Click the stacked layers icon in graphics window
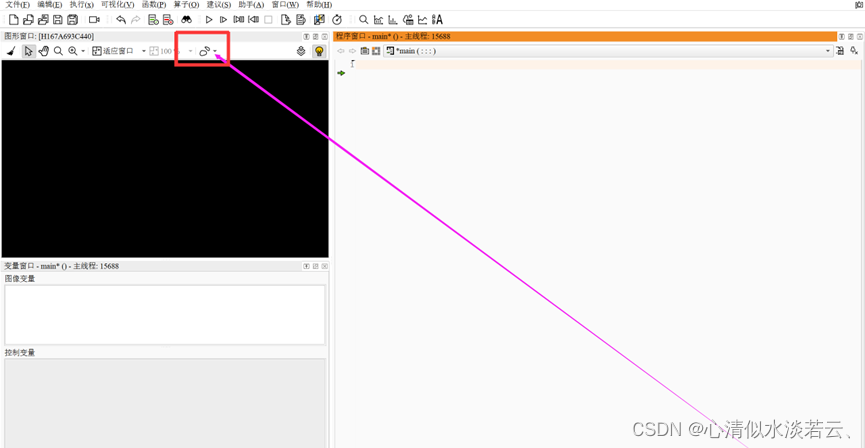The width and height of the screenshot is (865, 448). coord(301,51)
